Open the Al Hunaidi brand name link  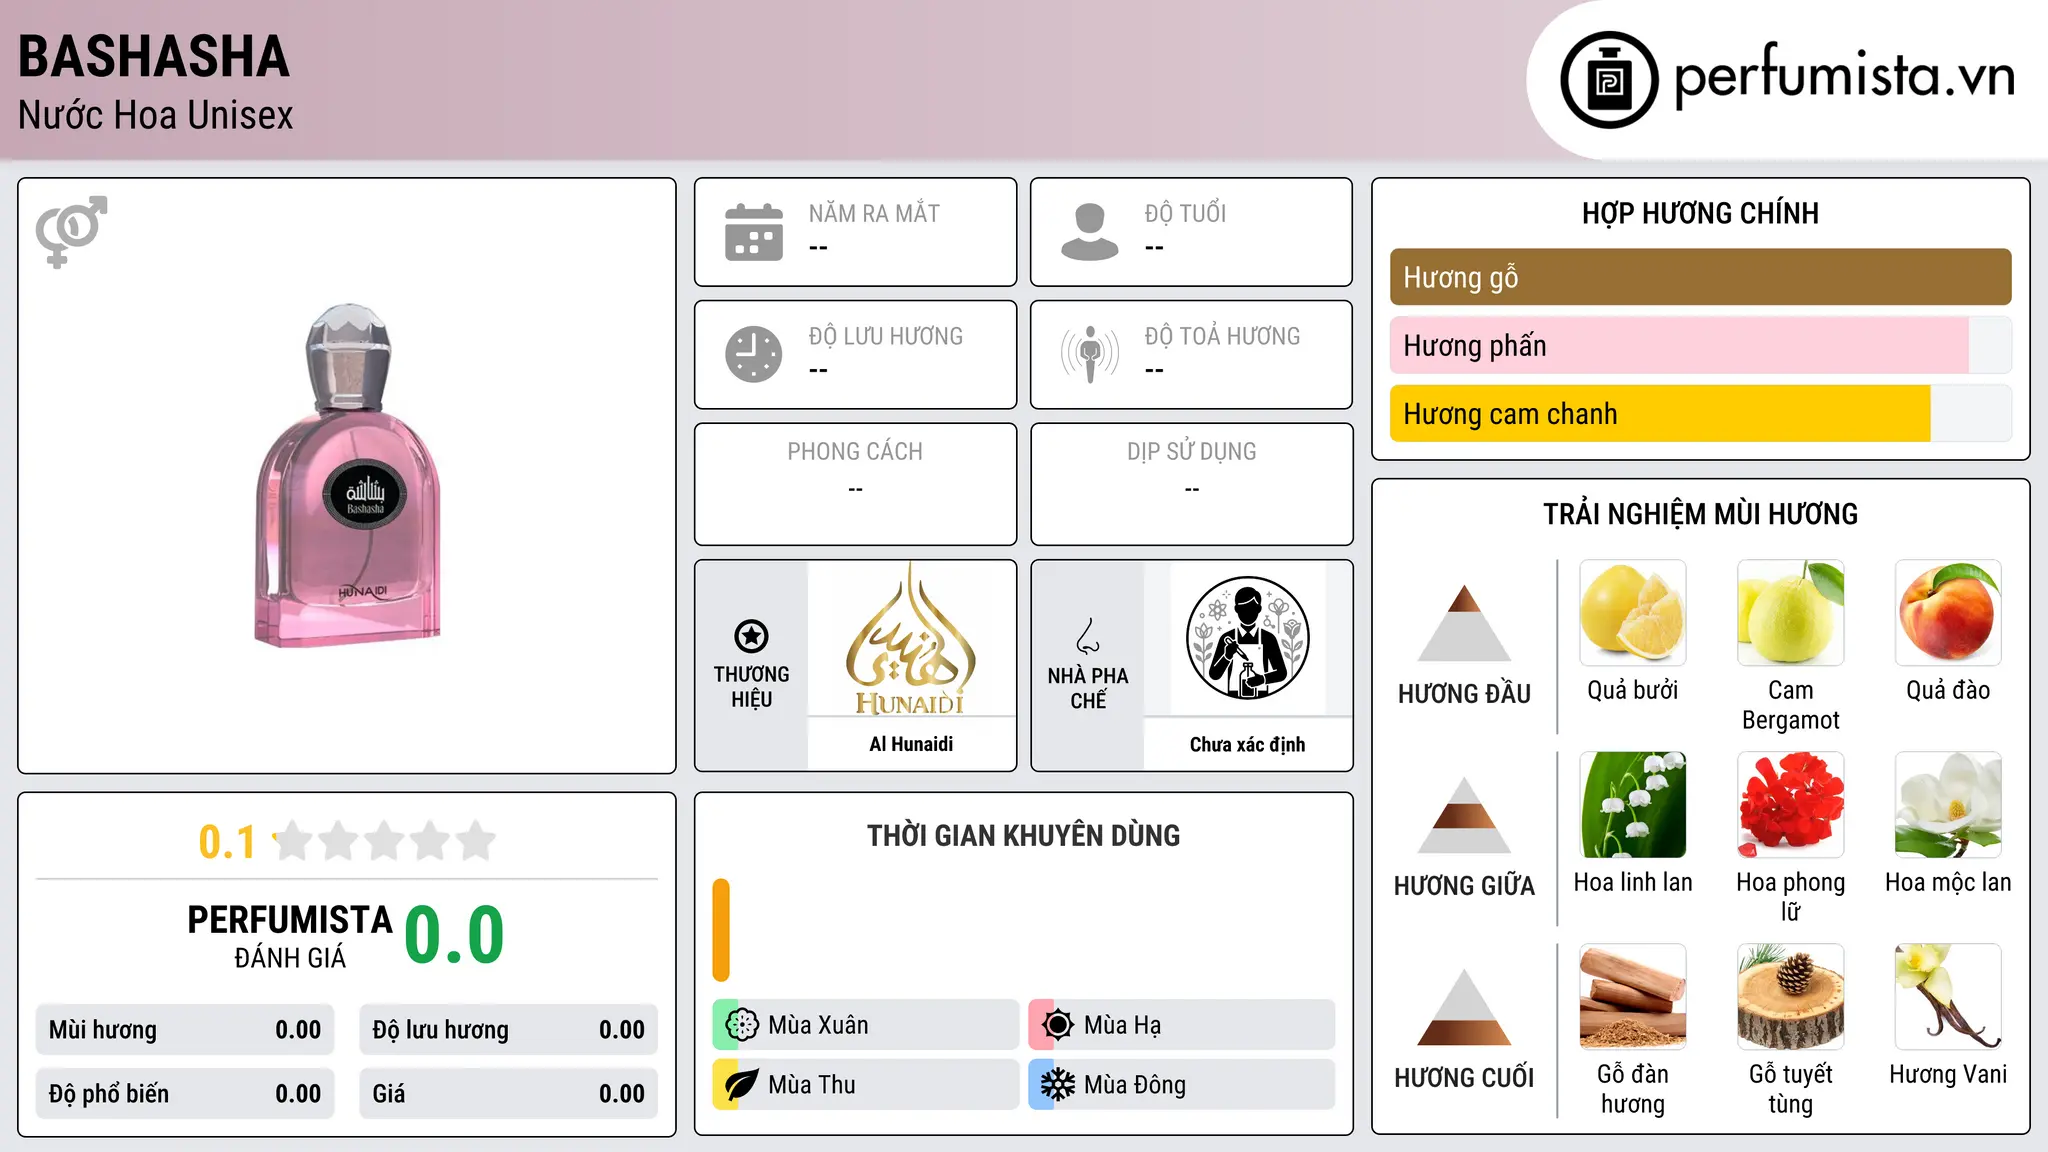click(x=911, y=744)
